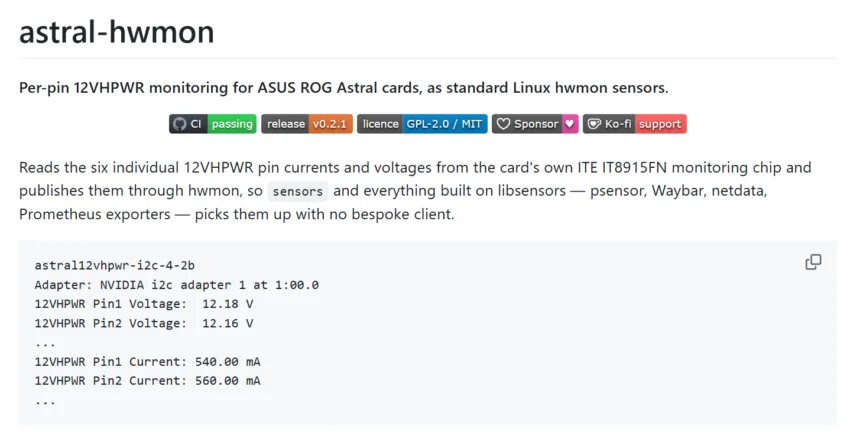Copy the sensors output code block
The image size is (850, 432).
813,262
